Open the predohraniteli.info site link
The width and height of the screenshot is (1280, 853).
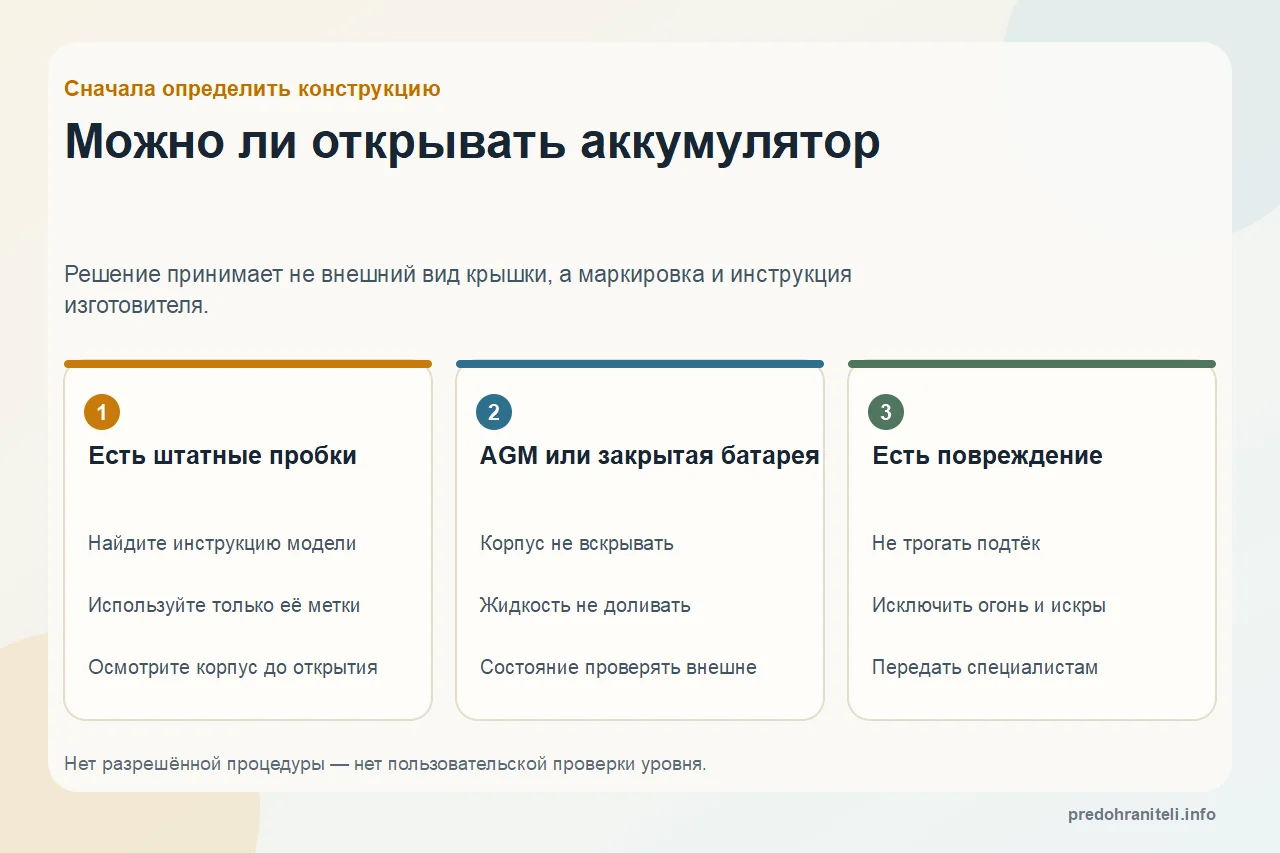pyautogui.click(x=1142, y=815)
